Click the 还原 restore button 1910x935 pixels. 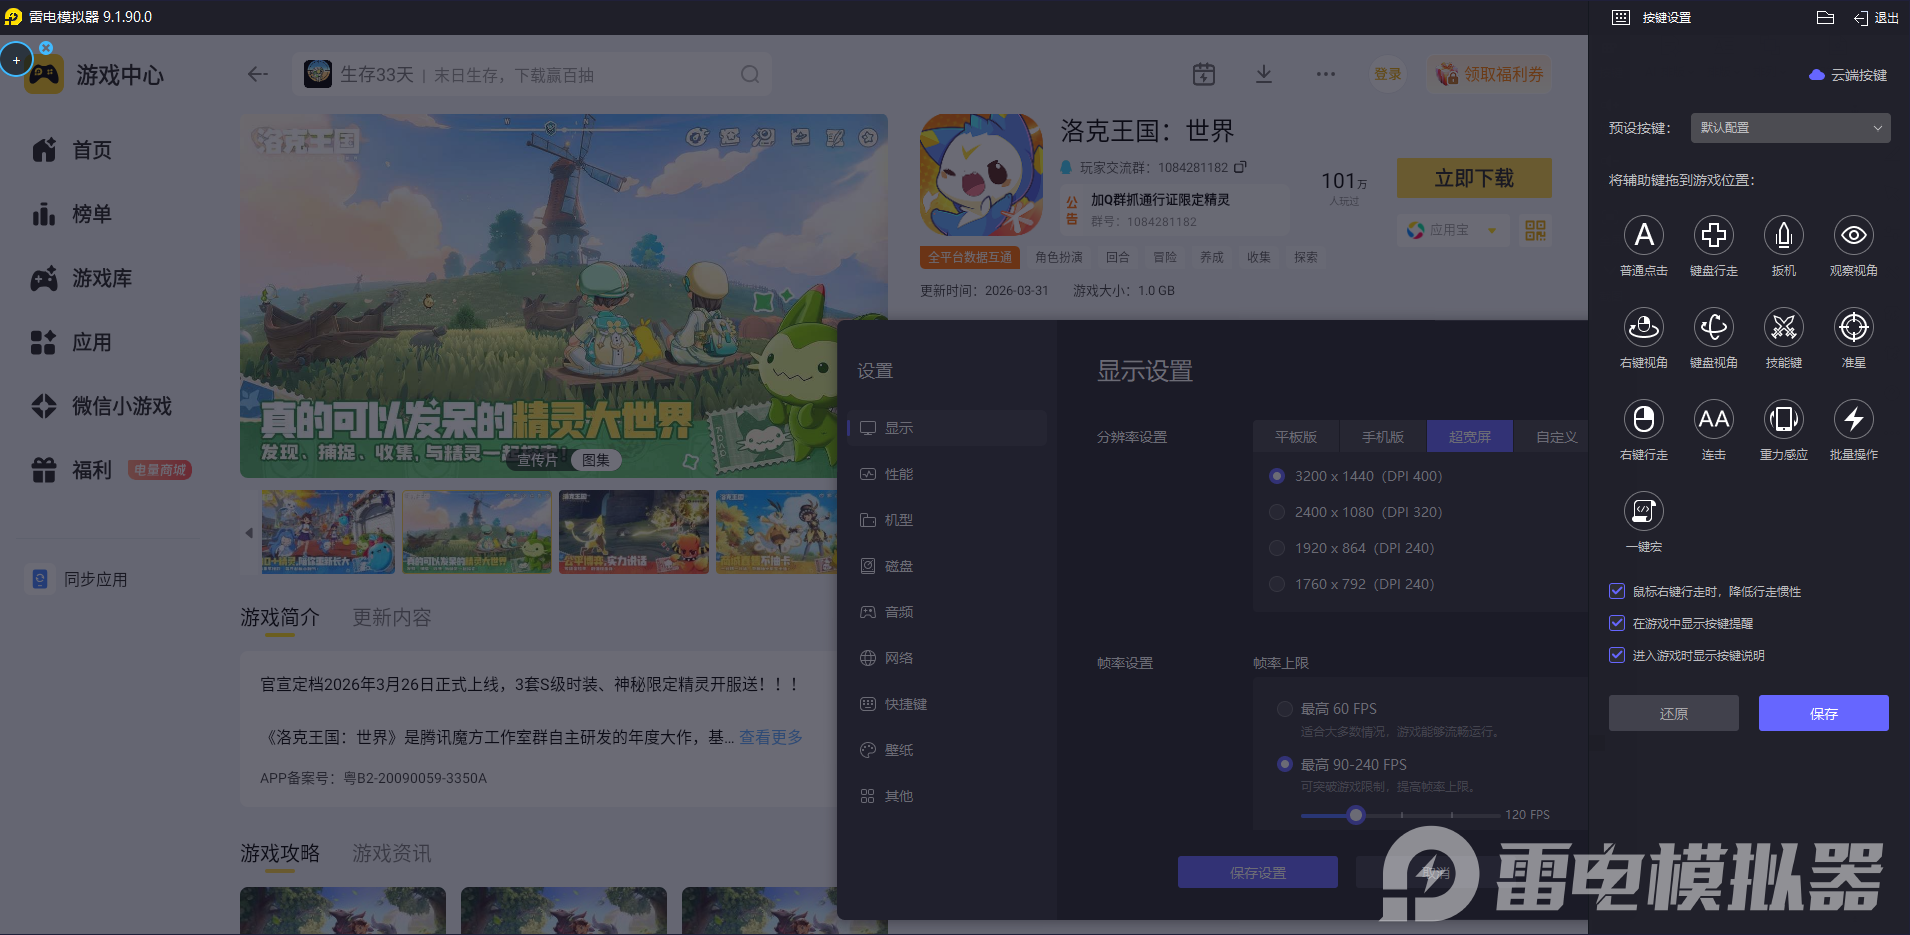coord(1674,713)
